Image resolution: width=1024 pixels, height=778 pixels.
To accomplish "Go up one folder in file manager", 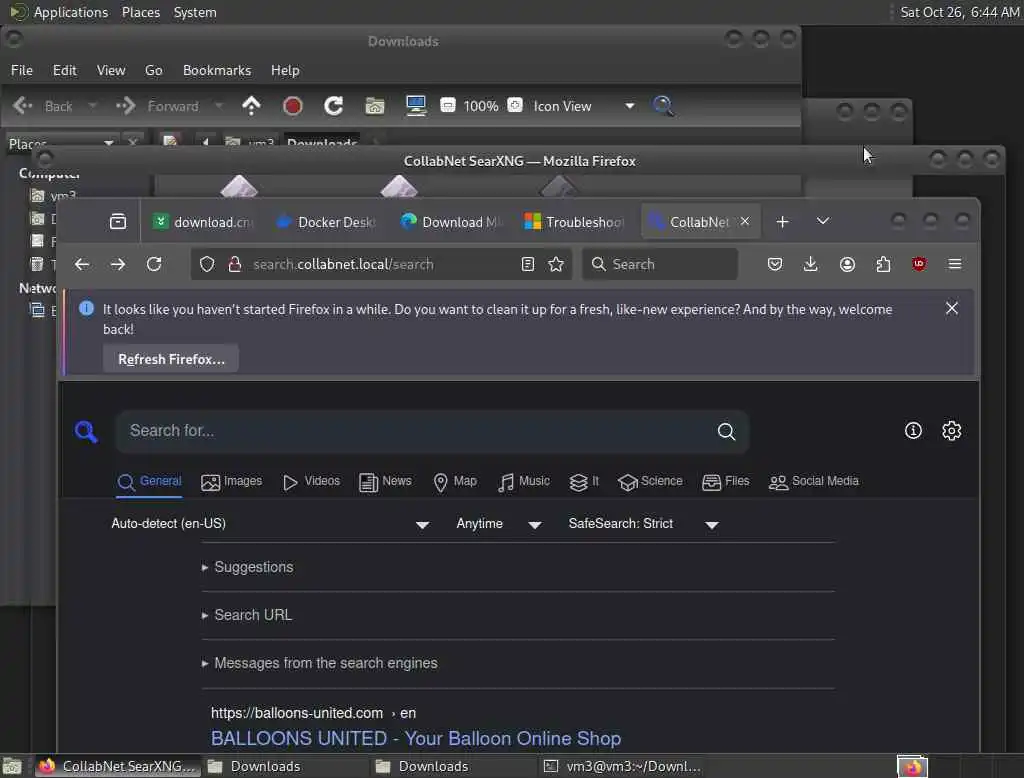I will 251,106.
